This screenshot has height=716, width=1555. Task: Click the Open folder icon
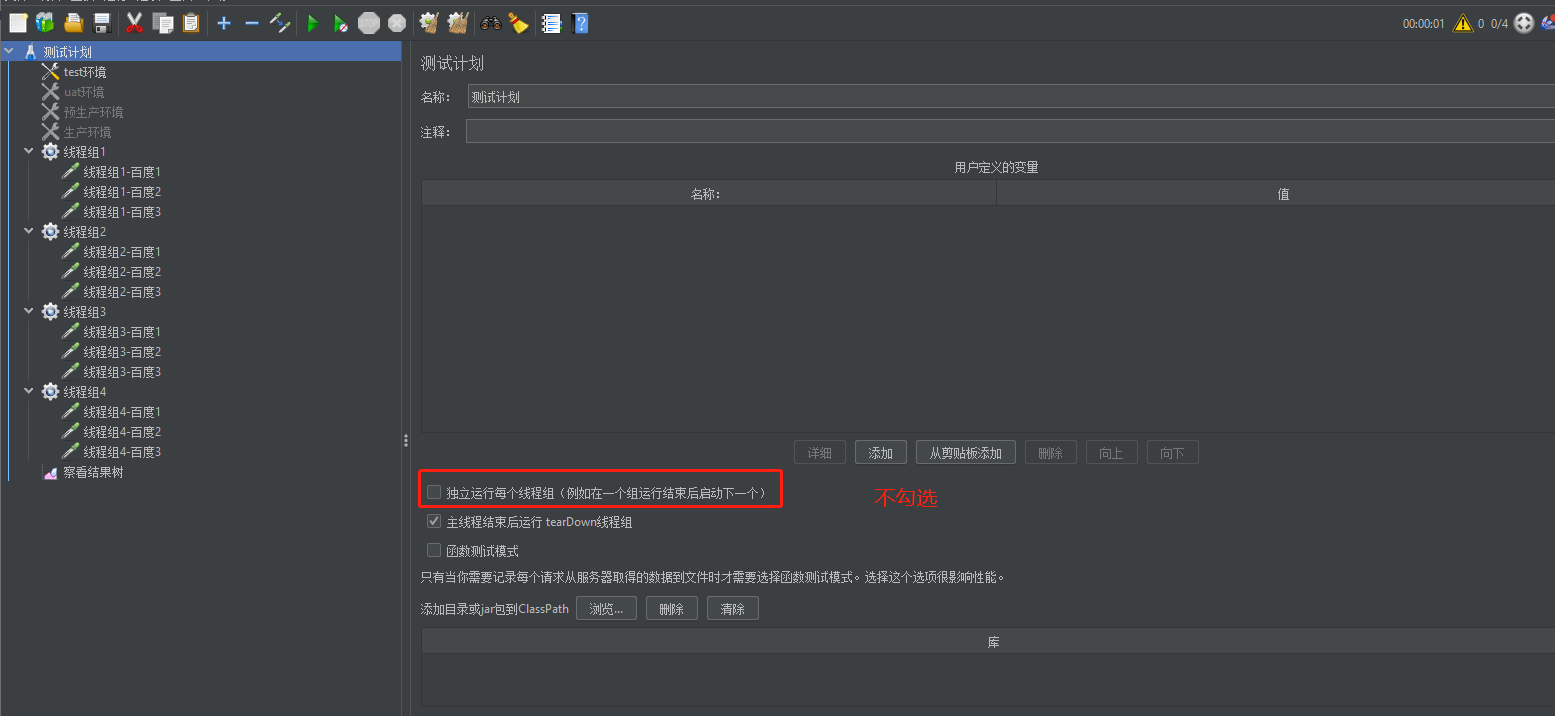click(73, 23)
